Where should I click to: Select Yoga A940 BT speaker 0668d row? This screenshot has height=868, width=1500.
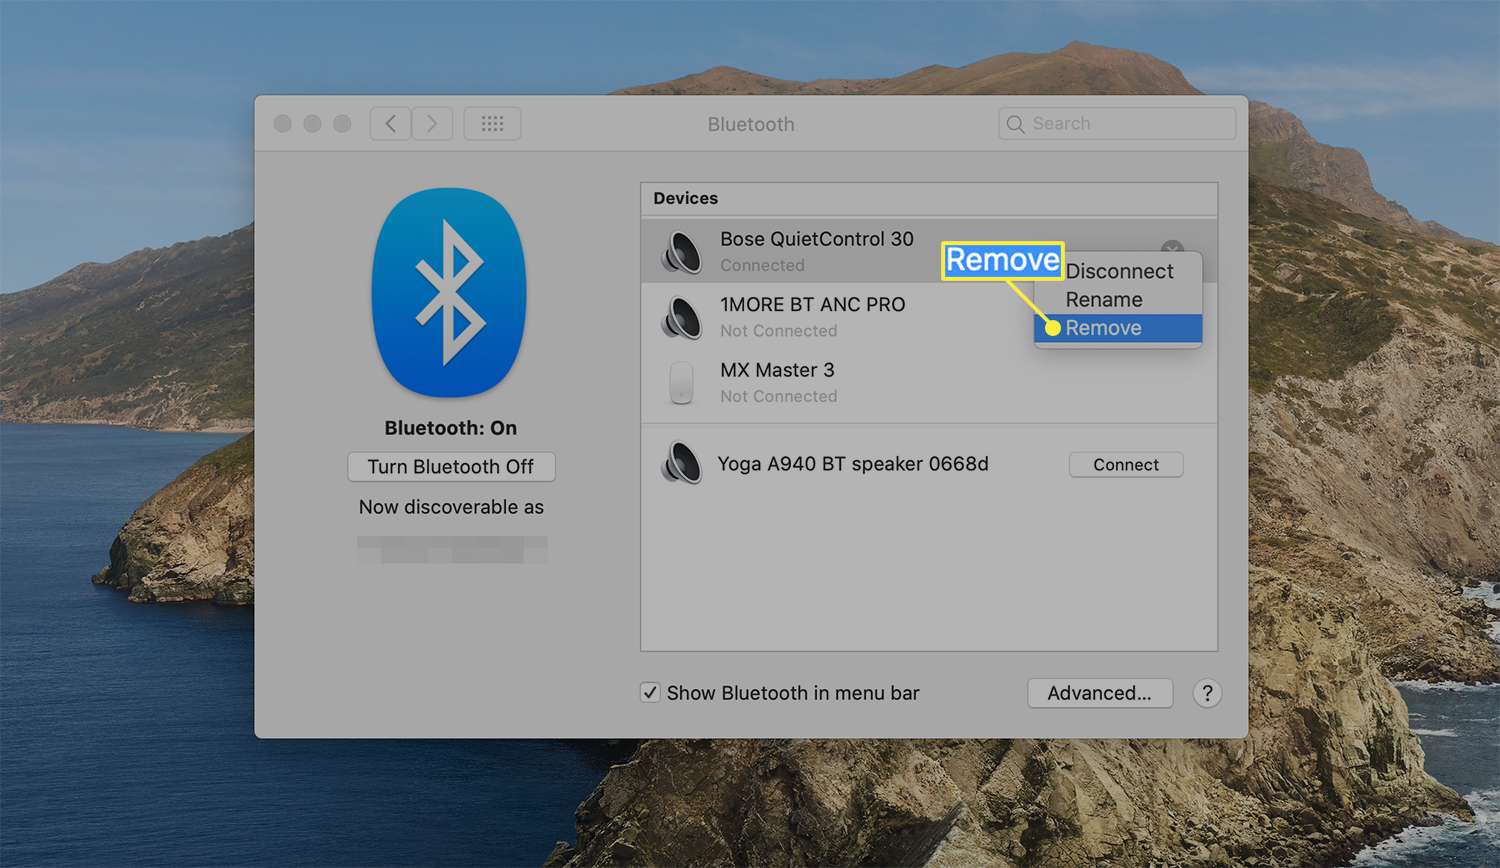[x=929, y=463]
